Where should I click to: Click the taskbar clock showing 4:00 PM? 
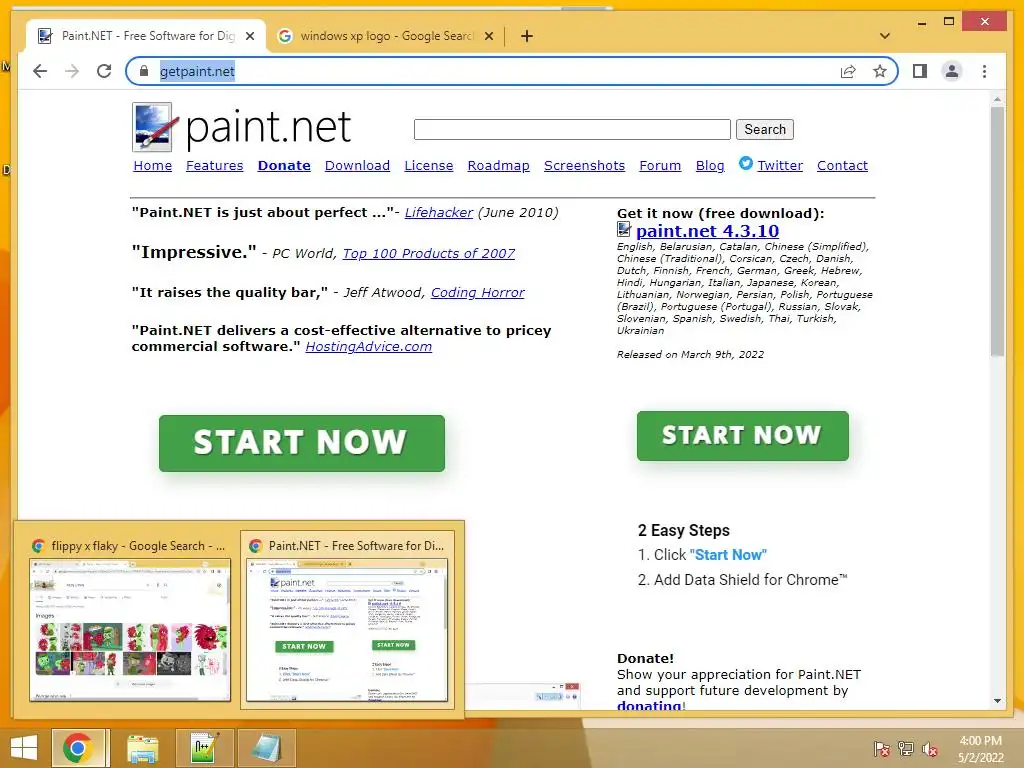[981, 749]
